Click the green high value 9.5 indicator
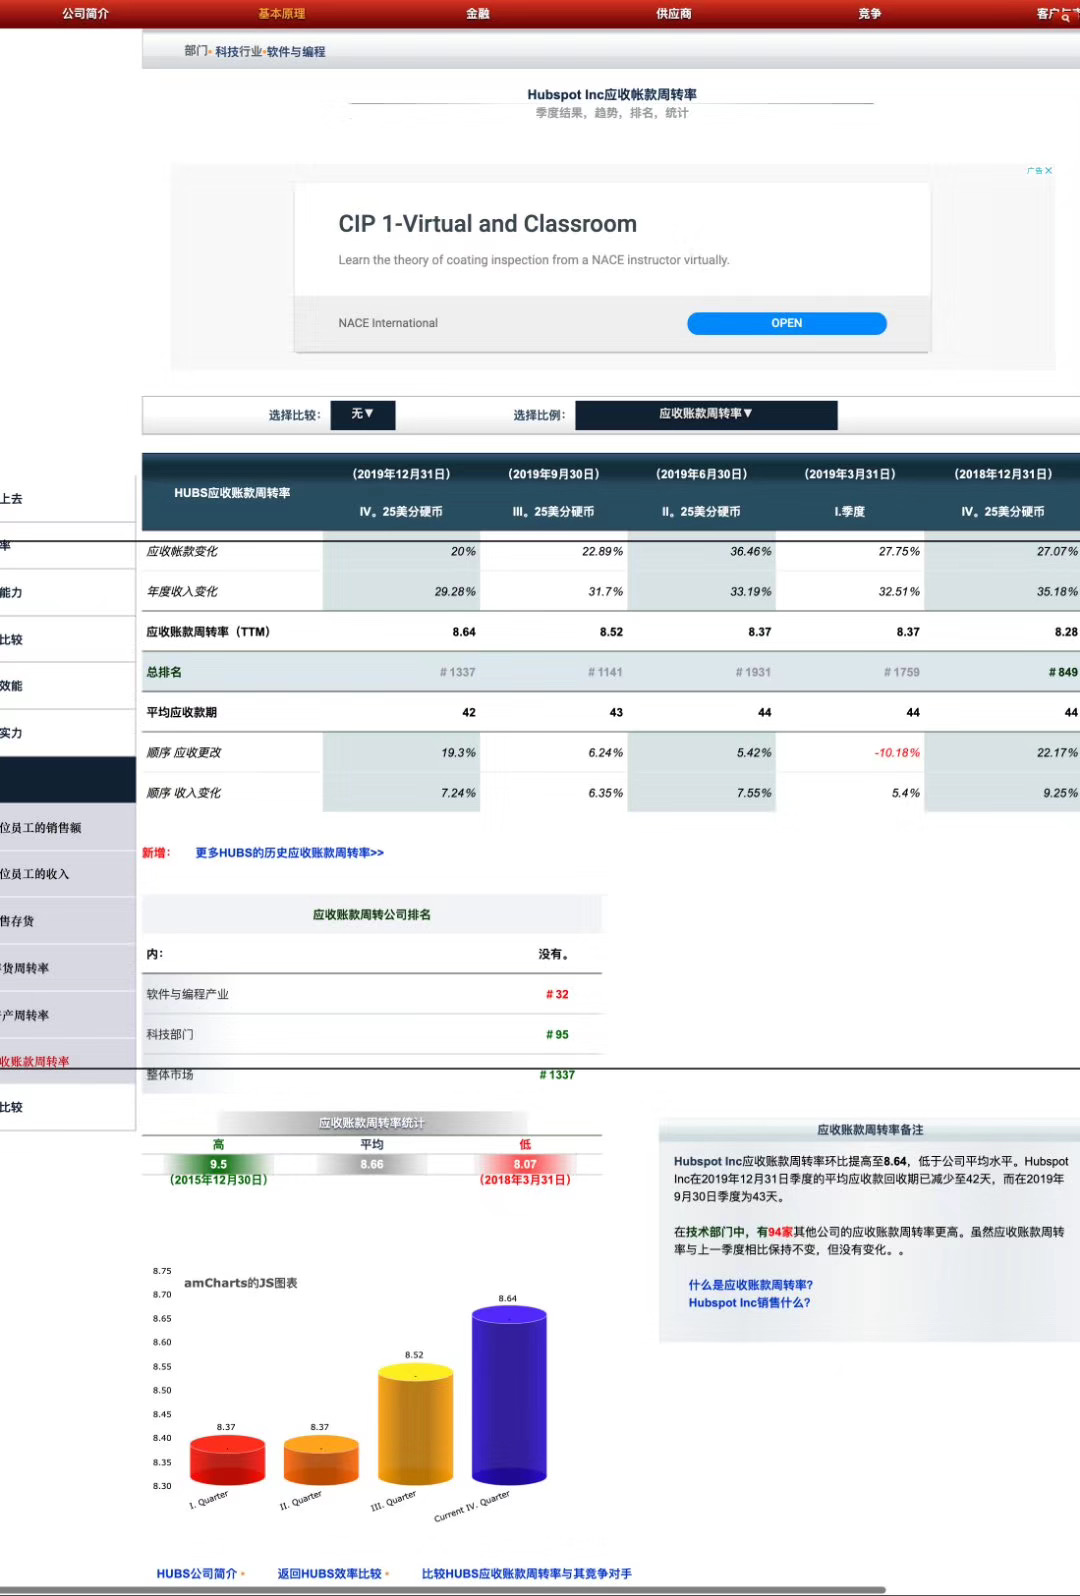 tap(218, 1164)
